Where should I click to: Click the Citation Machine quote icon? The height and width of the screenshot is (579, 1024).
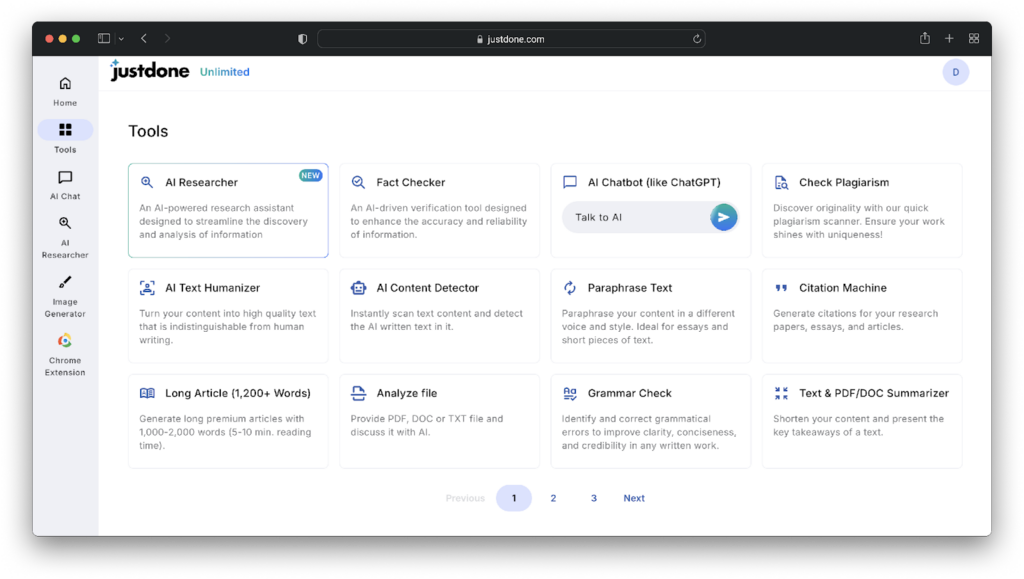pyautogui.click(x=781, y=288)
